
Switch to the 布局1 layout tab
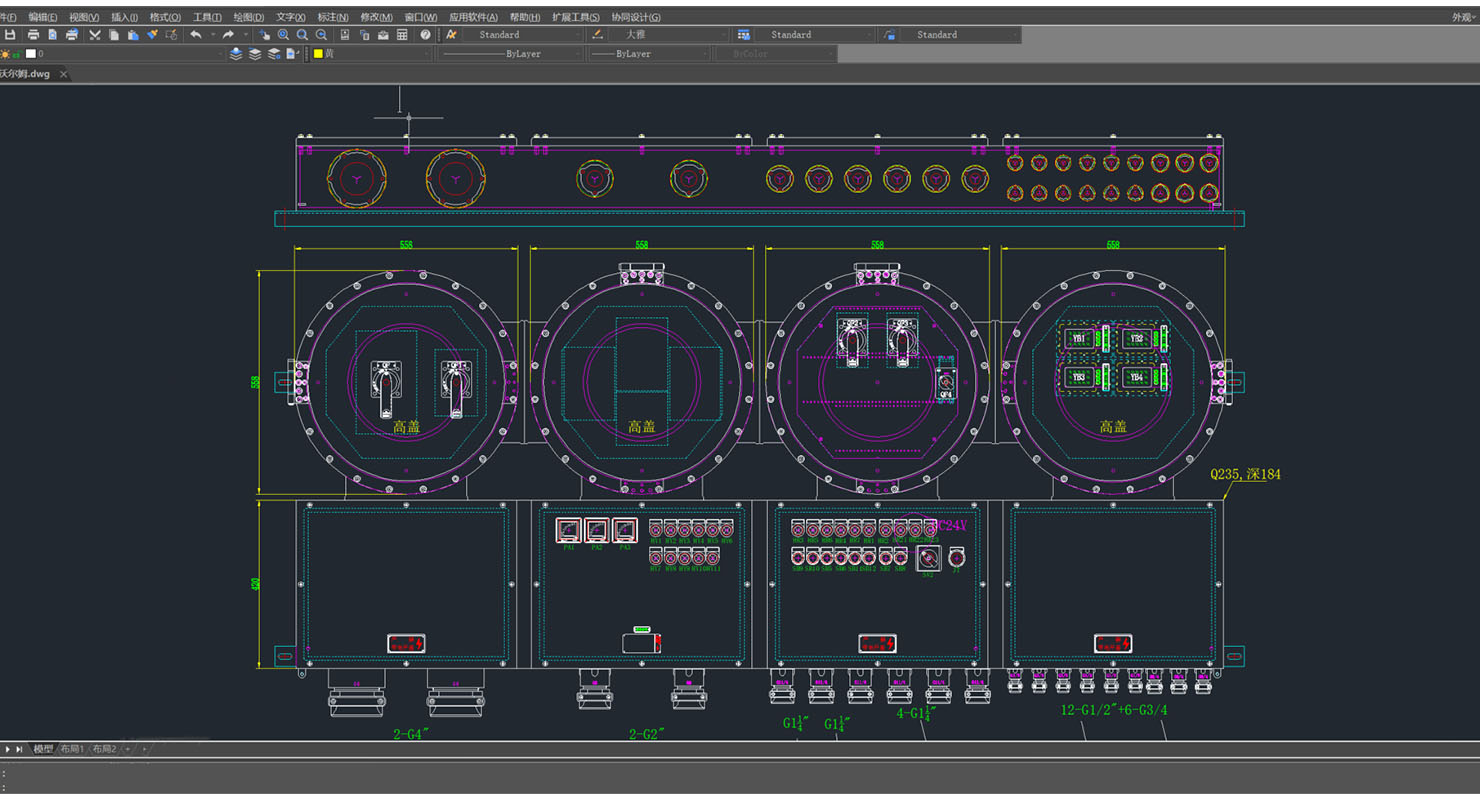72,749
